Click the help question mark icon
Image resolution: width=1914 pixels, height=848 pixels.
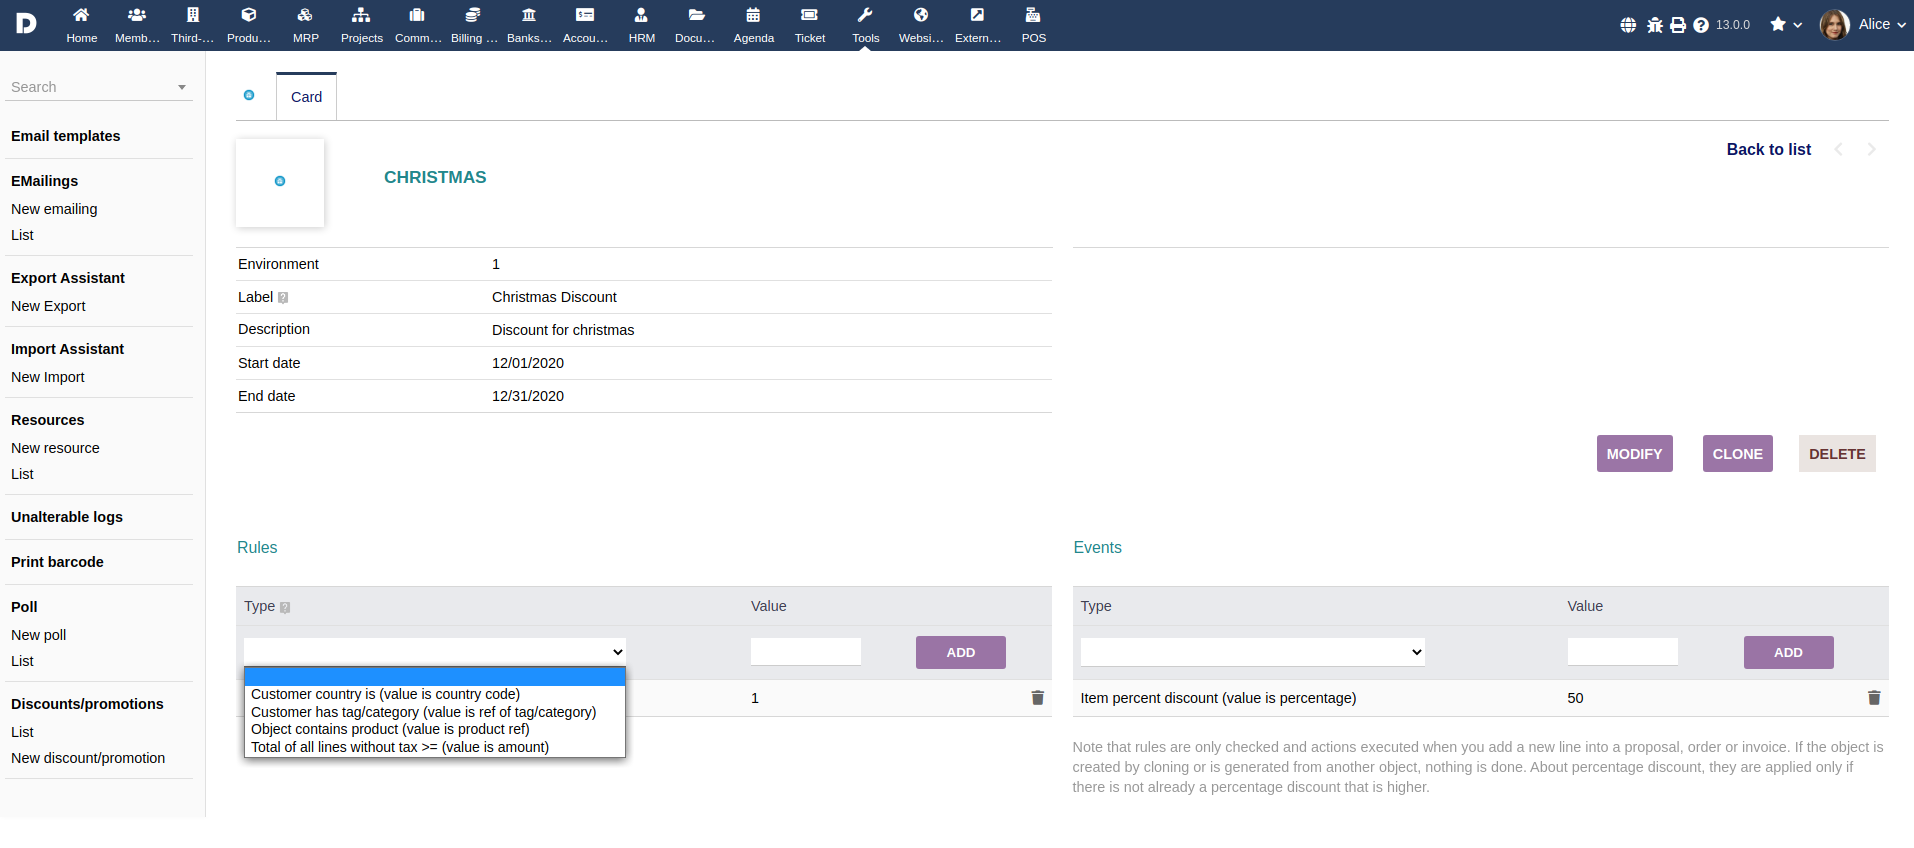click(1701, 25)
